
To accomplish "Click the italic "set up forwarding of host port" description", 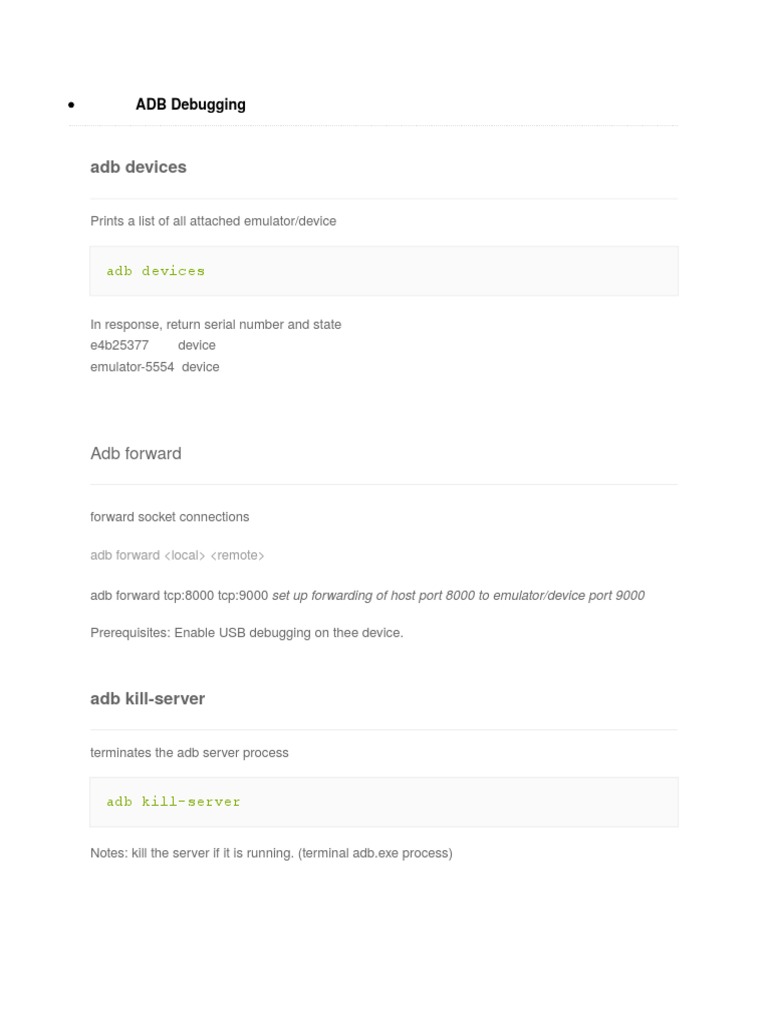I will pyautogui.click(x=458, y=595).
